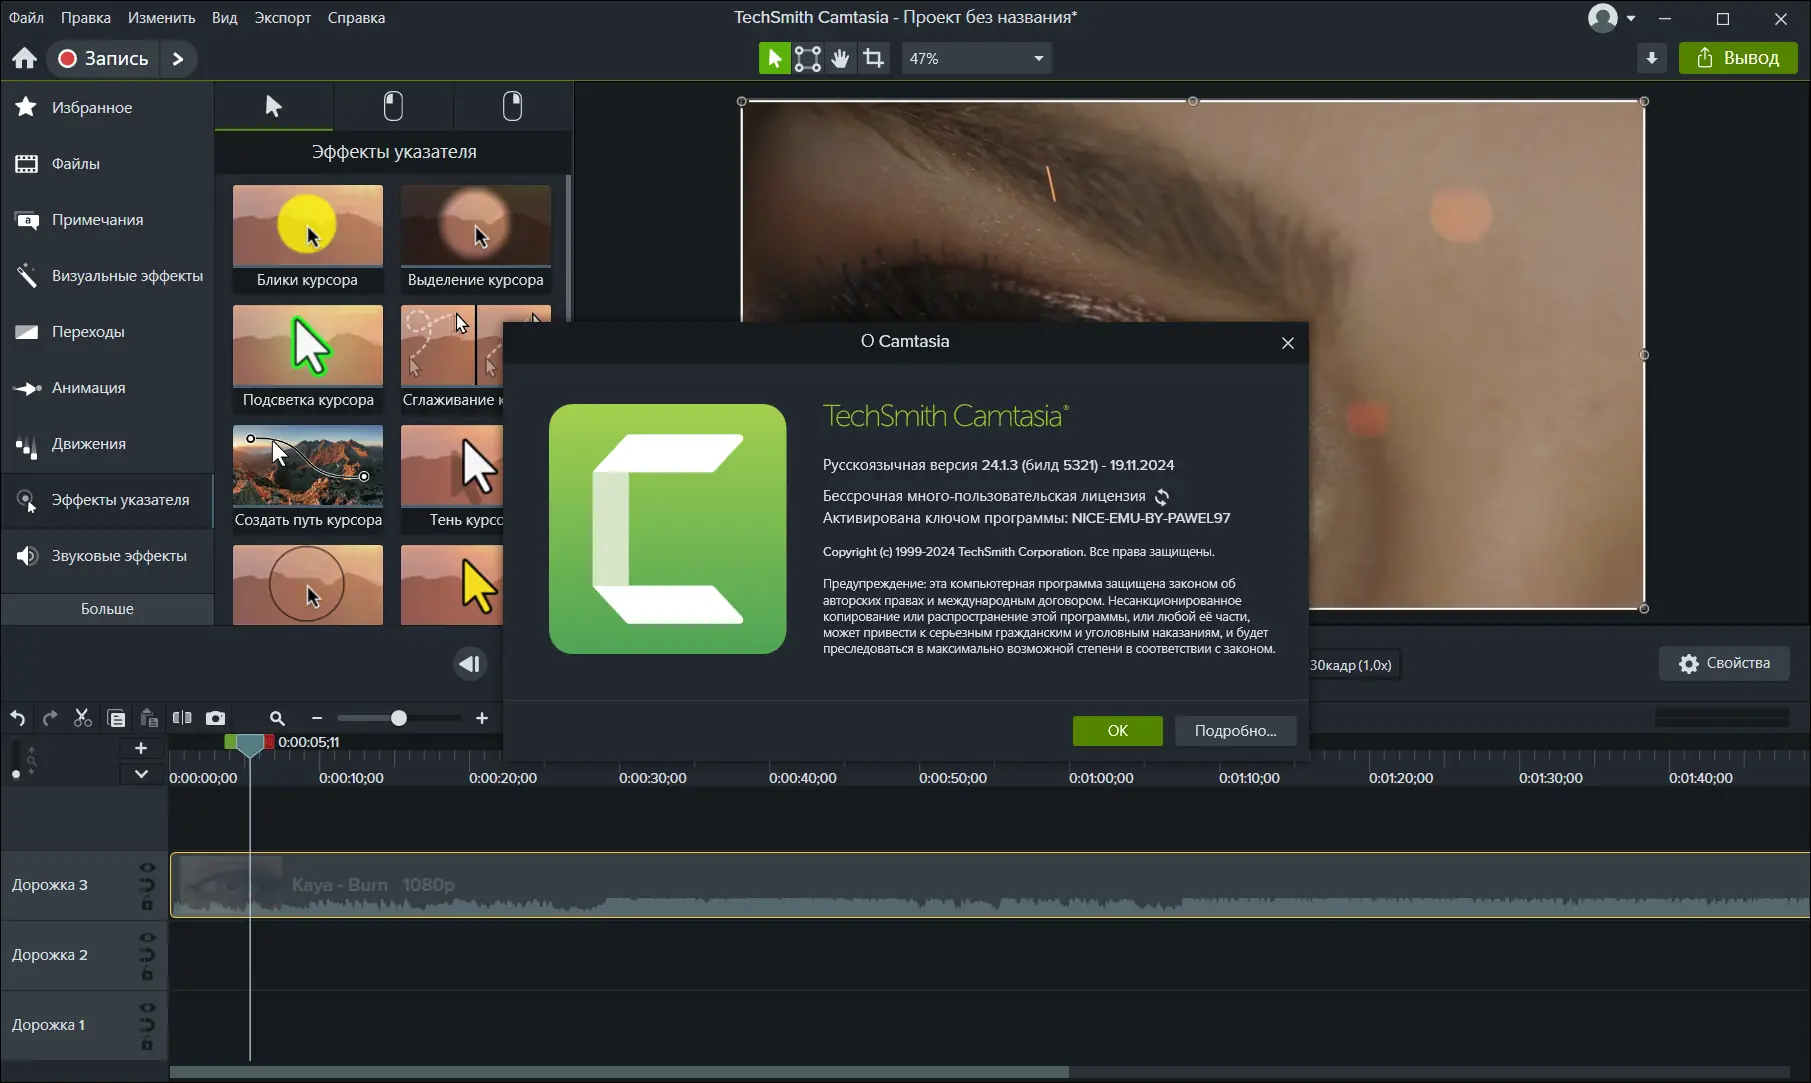Click the horizontal timeline scrollbar
Viewport: 1811px width, 1083px height.
tap(619, 1072)
